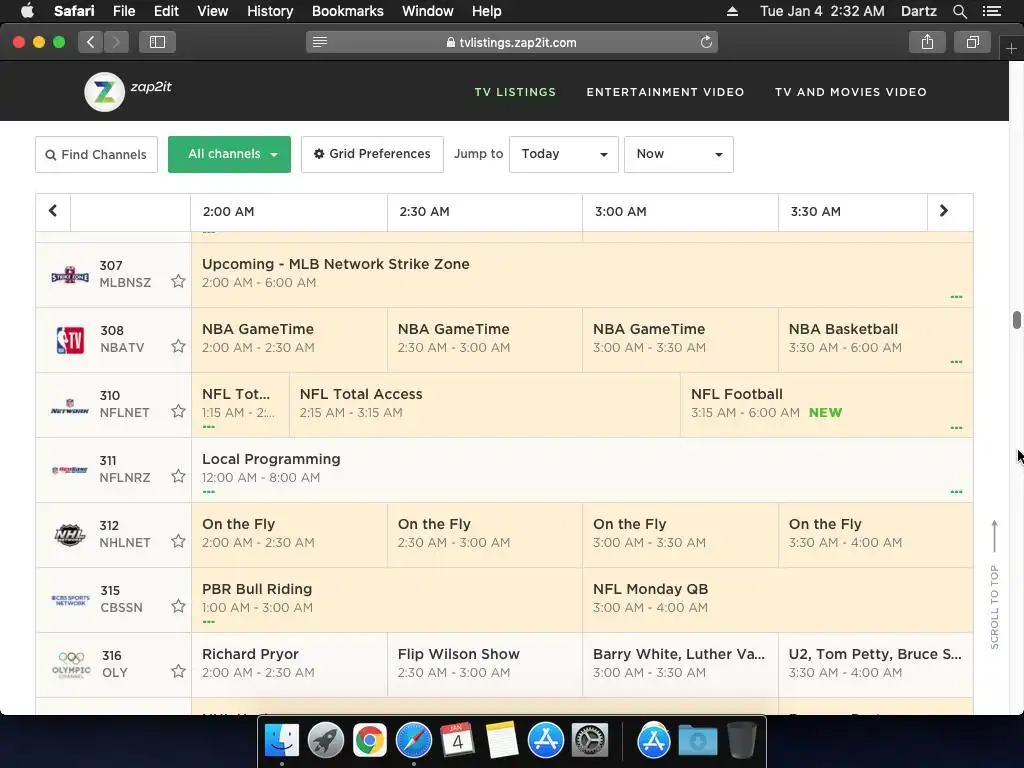Open Reader view icon in address bar

click(320, 42)
